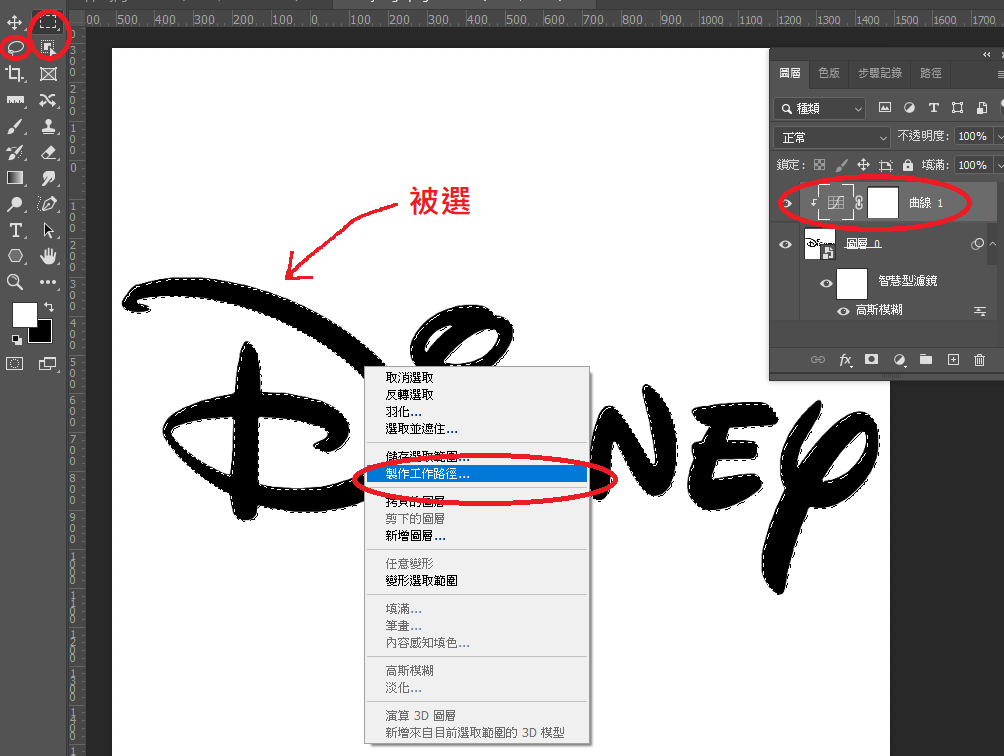Select the Object Selection tool

[x=48, y=47]
